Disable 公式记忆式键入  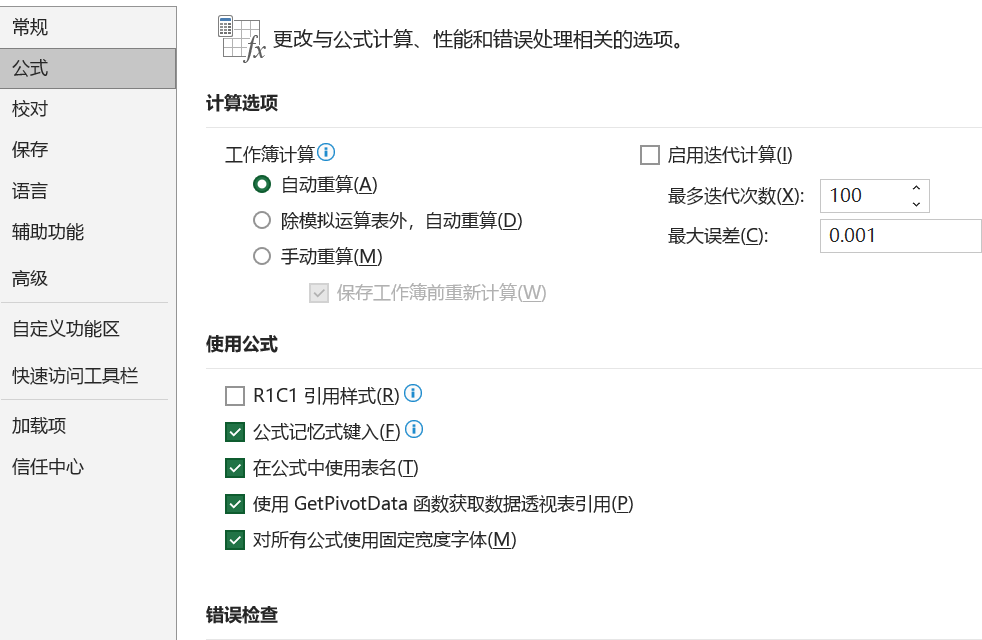coord(235,430)
